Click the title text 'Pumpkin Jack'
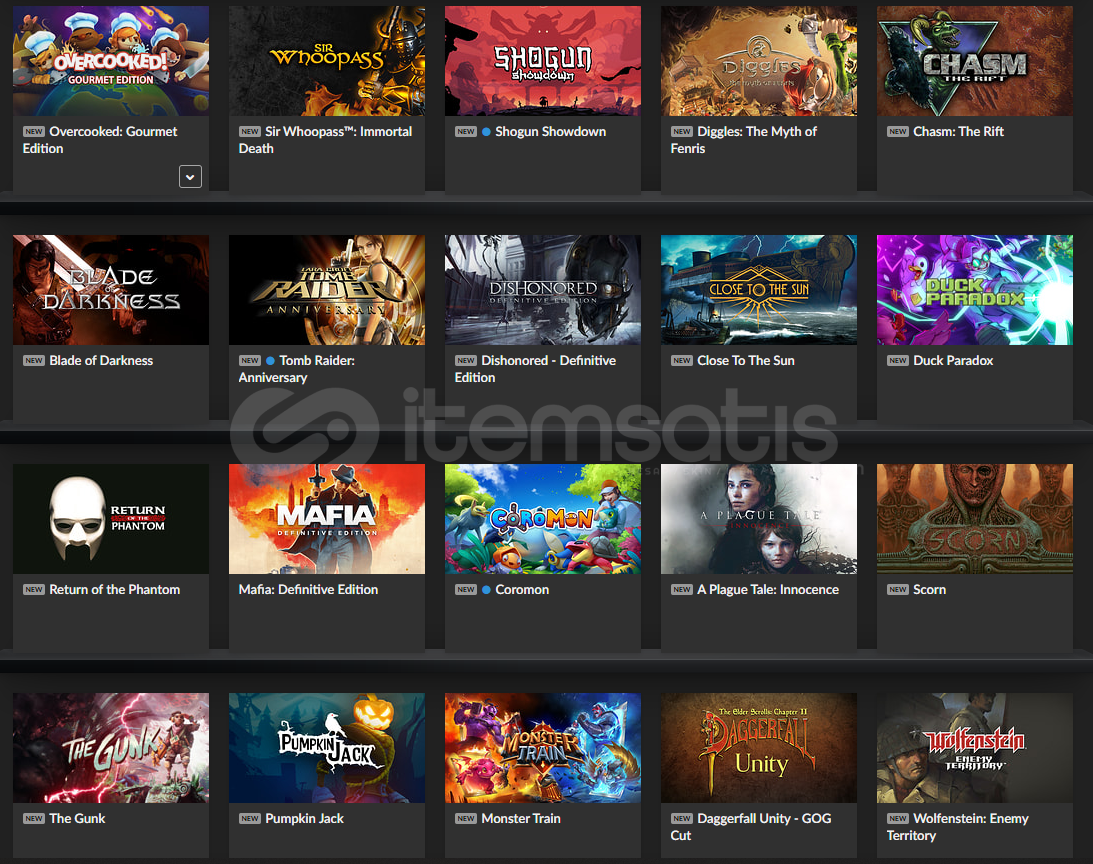Image resolution: width=1093 pixels, height=864 pixels. (x=305, y=819)
